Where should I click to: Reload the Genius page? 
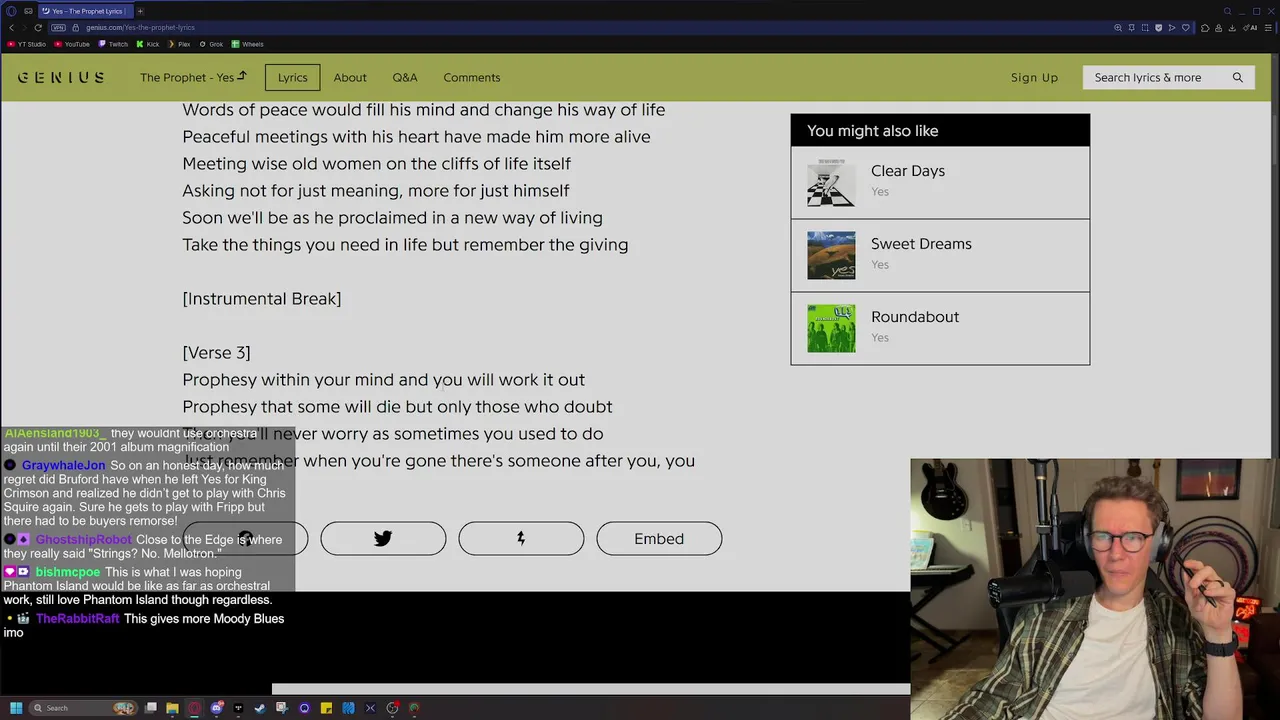[38, 28]
